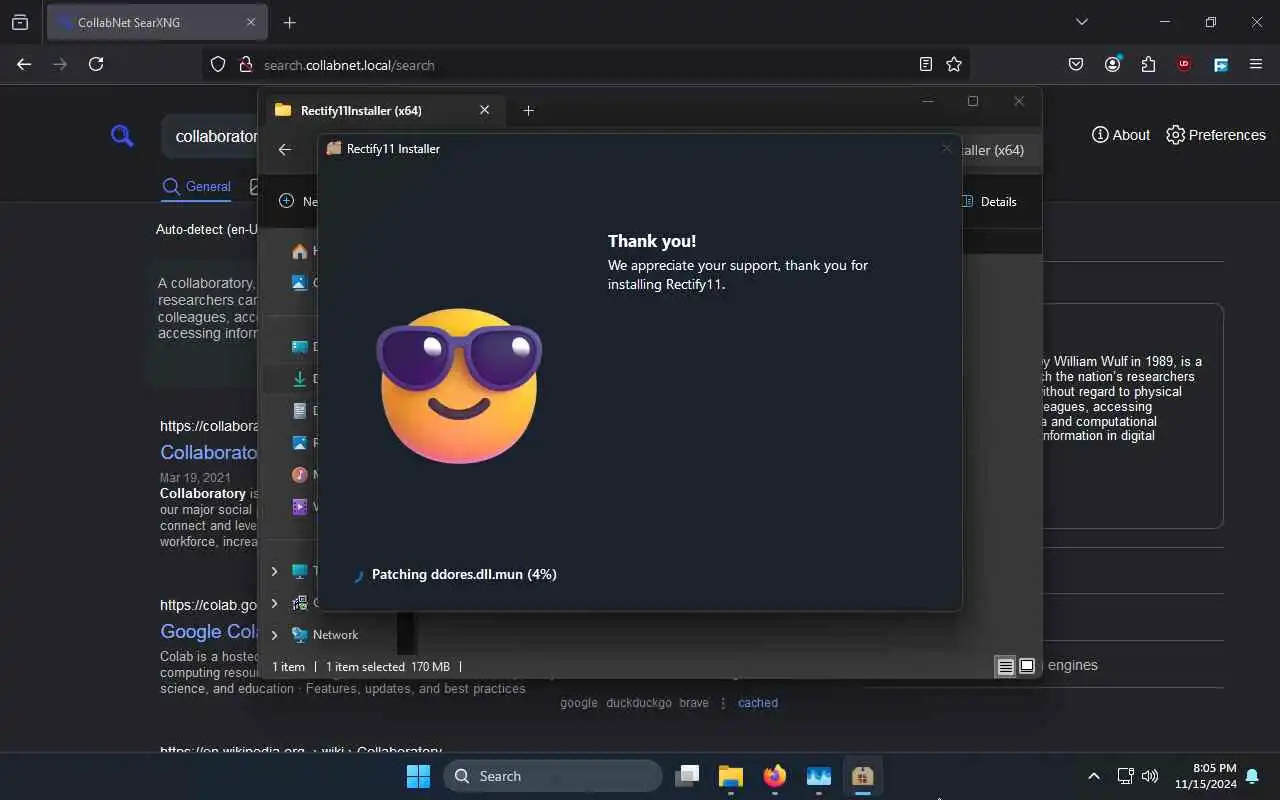Open the Pocket save icon

[x=1076, y=64]
